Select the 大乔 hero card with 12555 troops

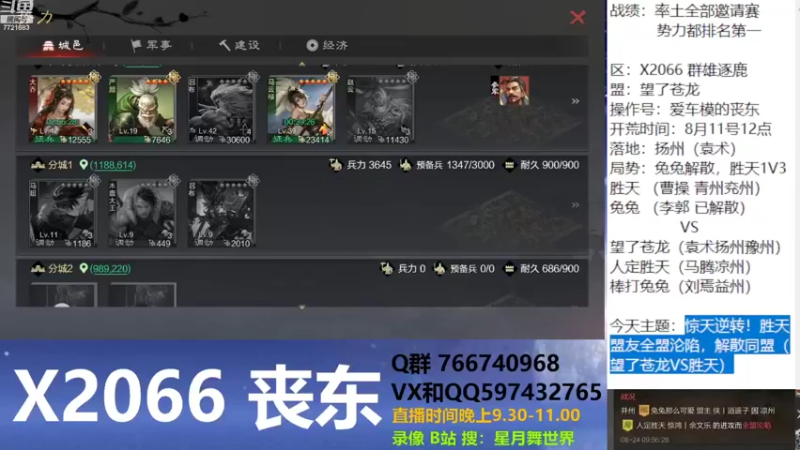click(x=62, y=110)
